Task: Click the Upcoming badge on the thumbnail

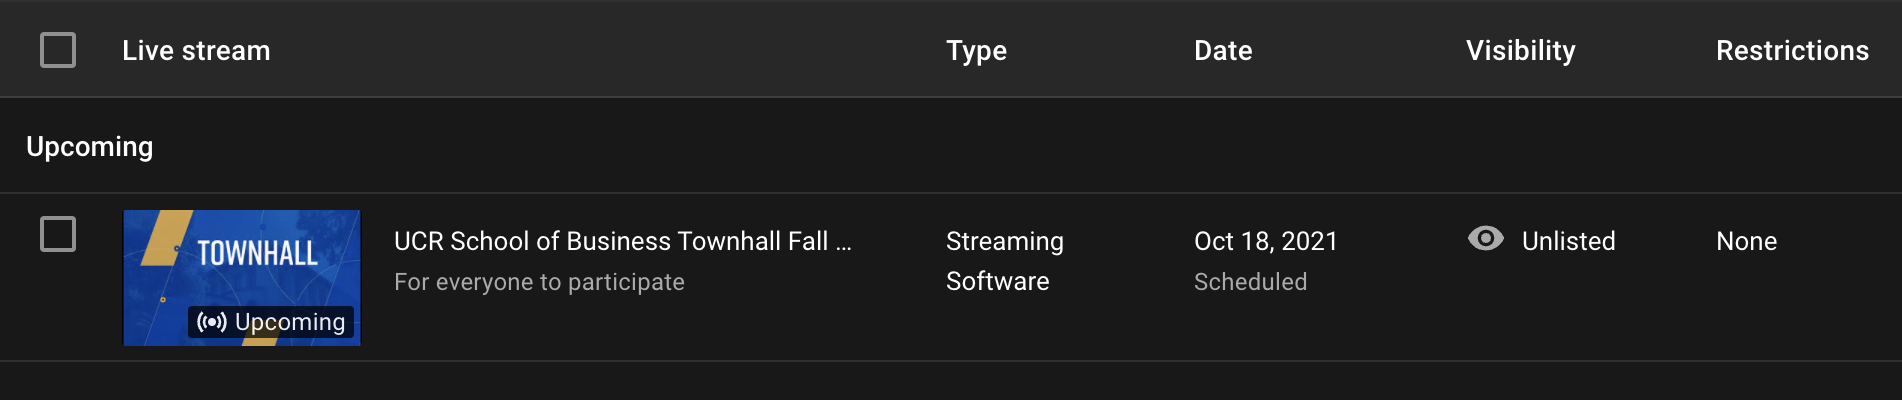Action: coord(271,322)
